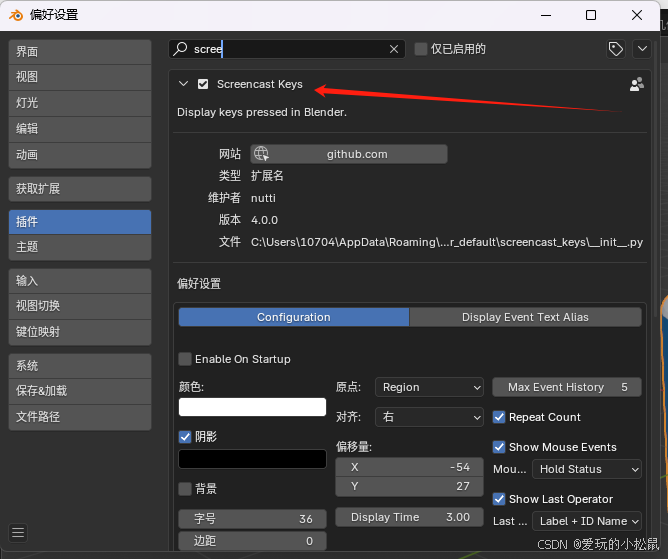Disable the Screencast Keys add-on checkbox
Viewport: 668px width, 559px height.
pyautogui.click(x=203, y=84)
